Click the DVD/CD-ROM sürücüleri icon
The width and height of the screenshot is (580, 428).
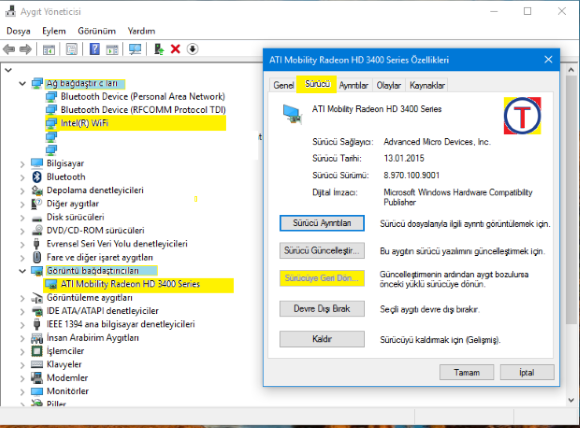pos(37,230)
